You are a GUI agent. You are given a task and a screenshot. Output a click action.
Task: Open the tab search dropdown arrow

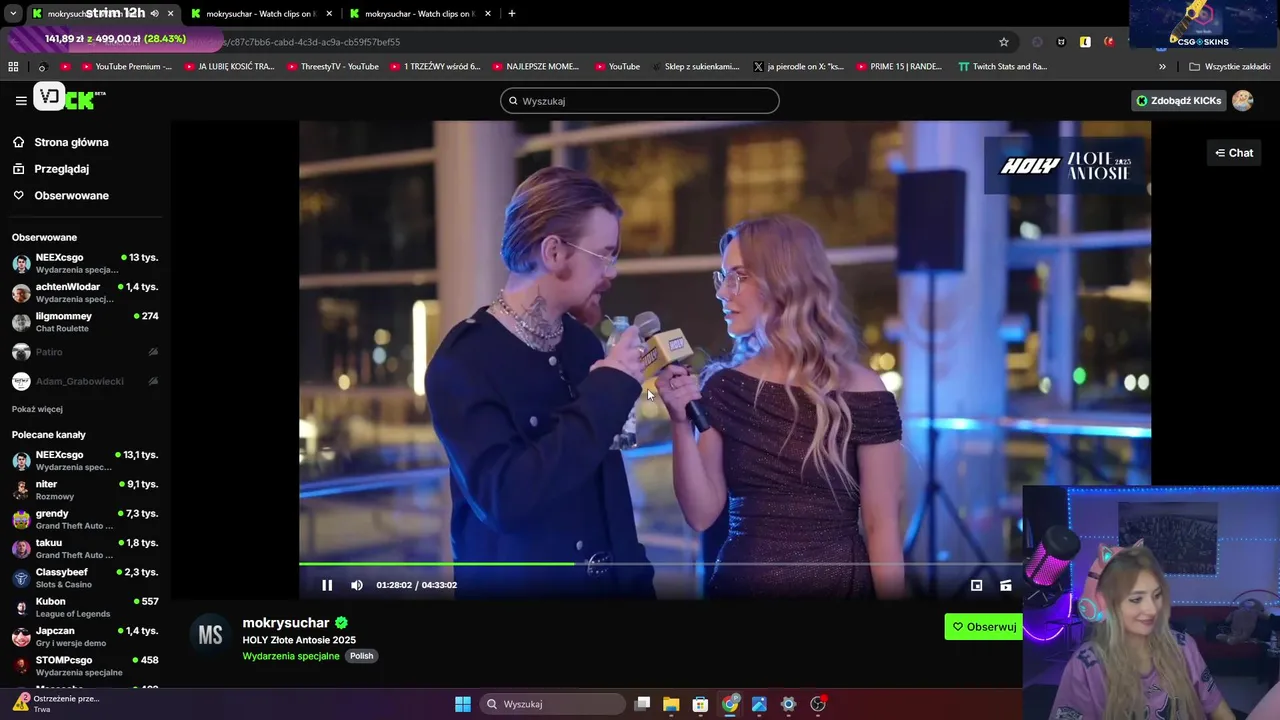[12, 14]
